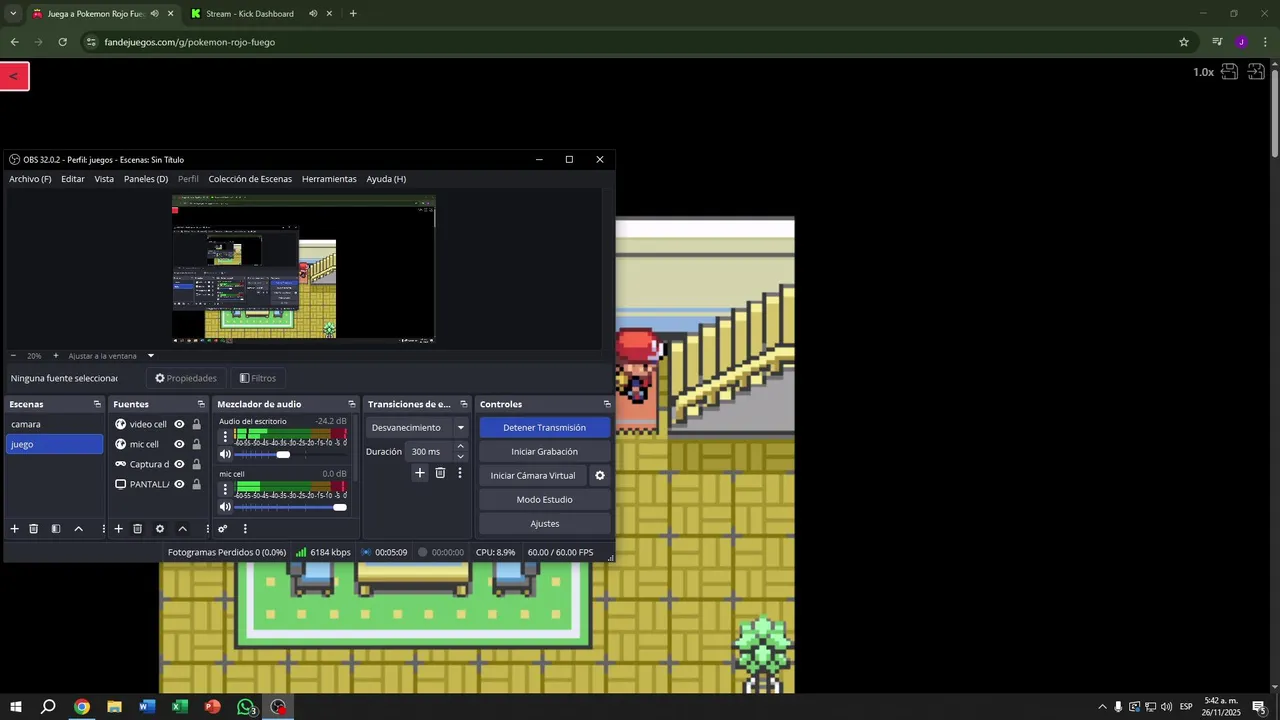Open options dots for the mic cell channel
Viewport: 1280px width, 720px height.
click(x=225, y=490)
